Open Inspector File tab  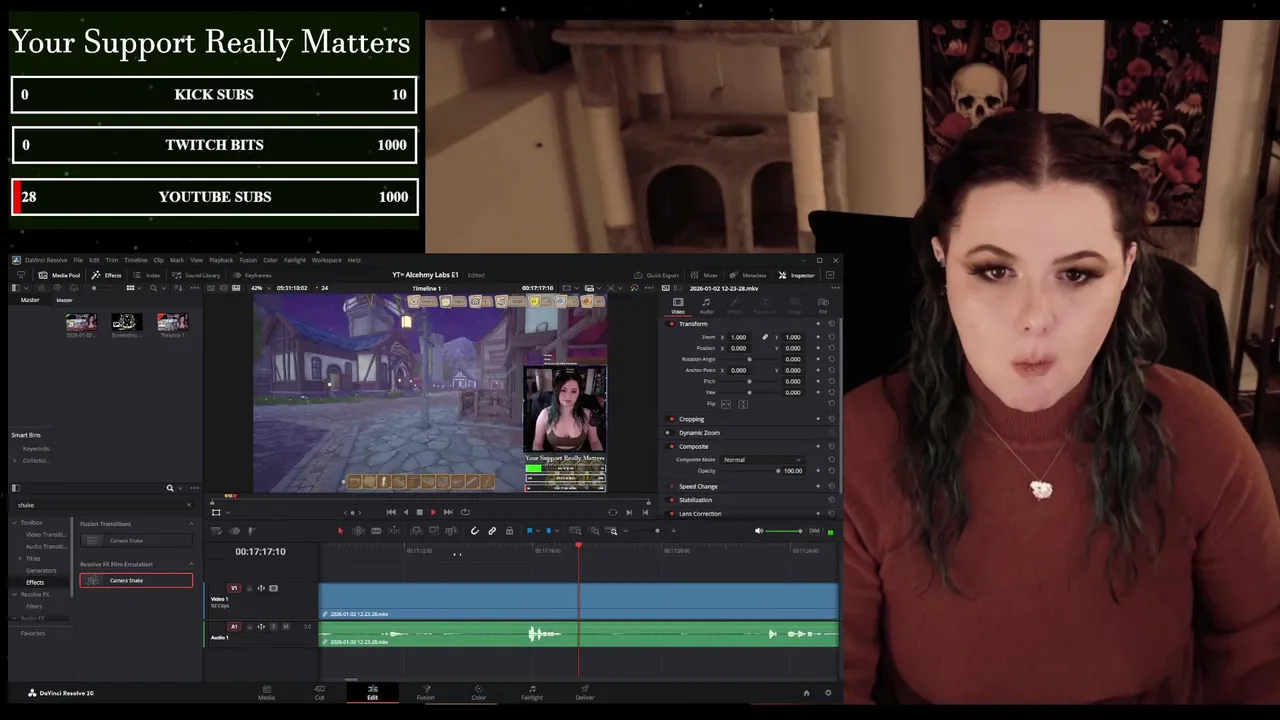pyautogui.click(x=823, y=305)
